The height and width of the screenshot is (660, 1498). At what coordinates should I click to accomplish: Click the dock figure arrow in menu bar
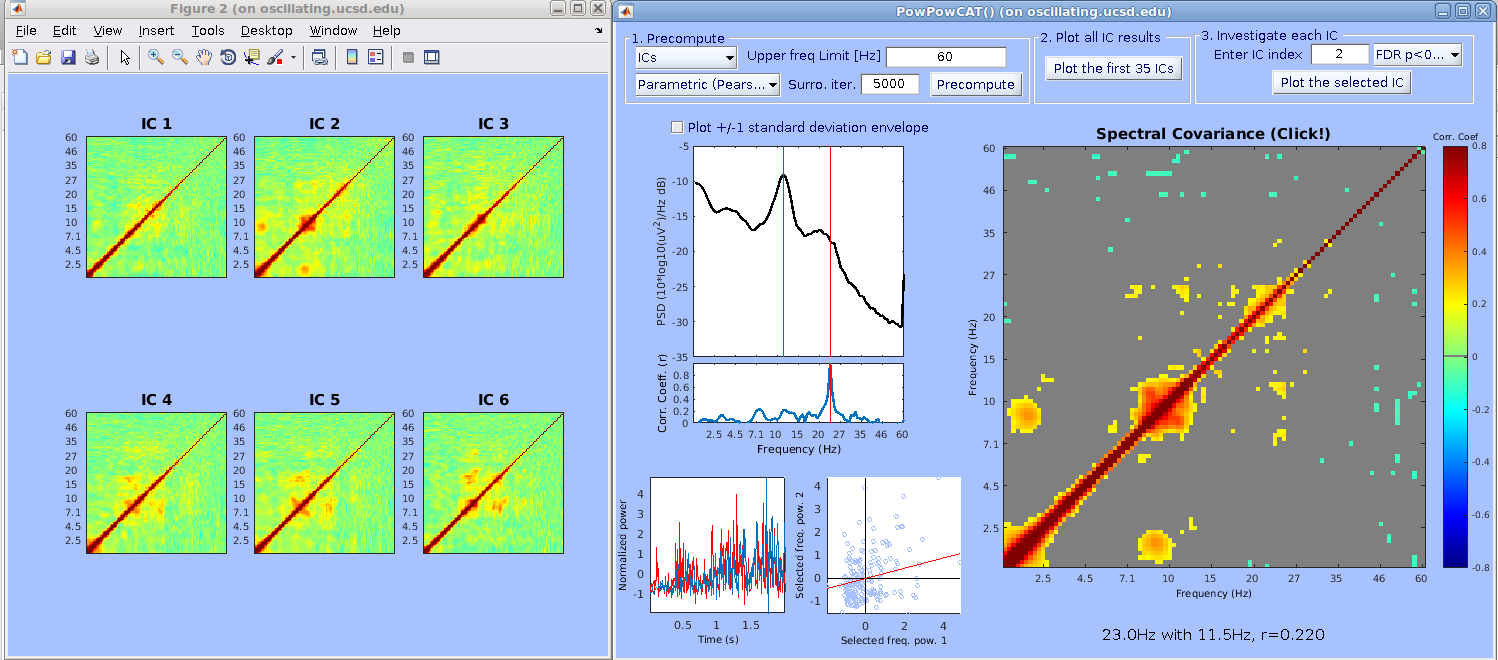pyautogui.click(x=598, y=31)
